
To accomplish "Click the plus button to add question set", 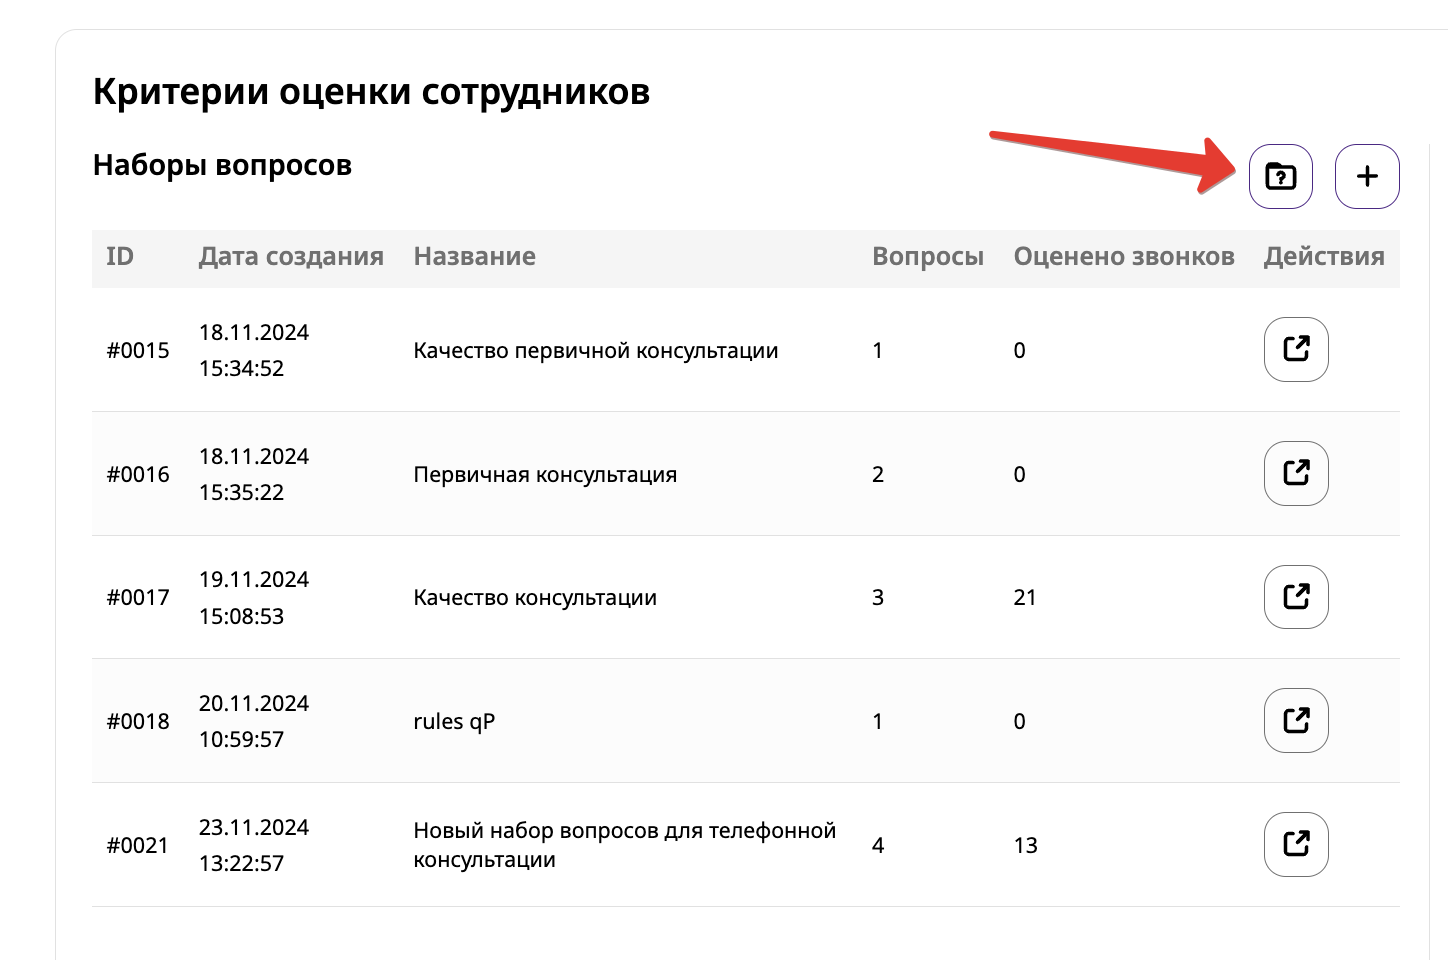I will tap(1366, 177).
